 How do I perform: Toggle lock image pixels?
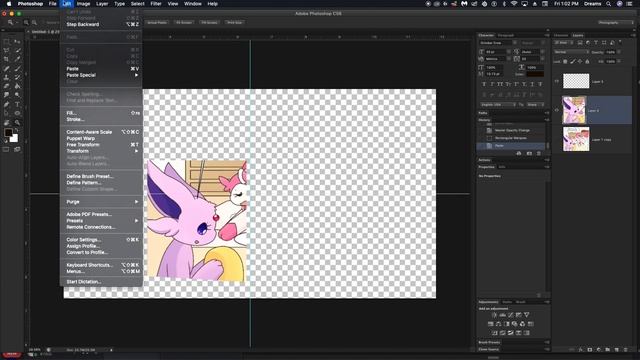[x=573, y=62]
